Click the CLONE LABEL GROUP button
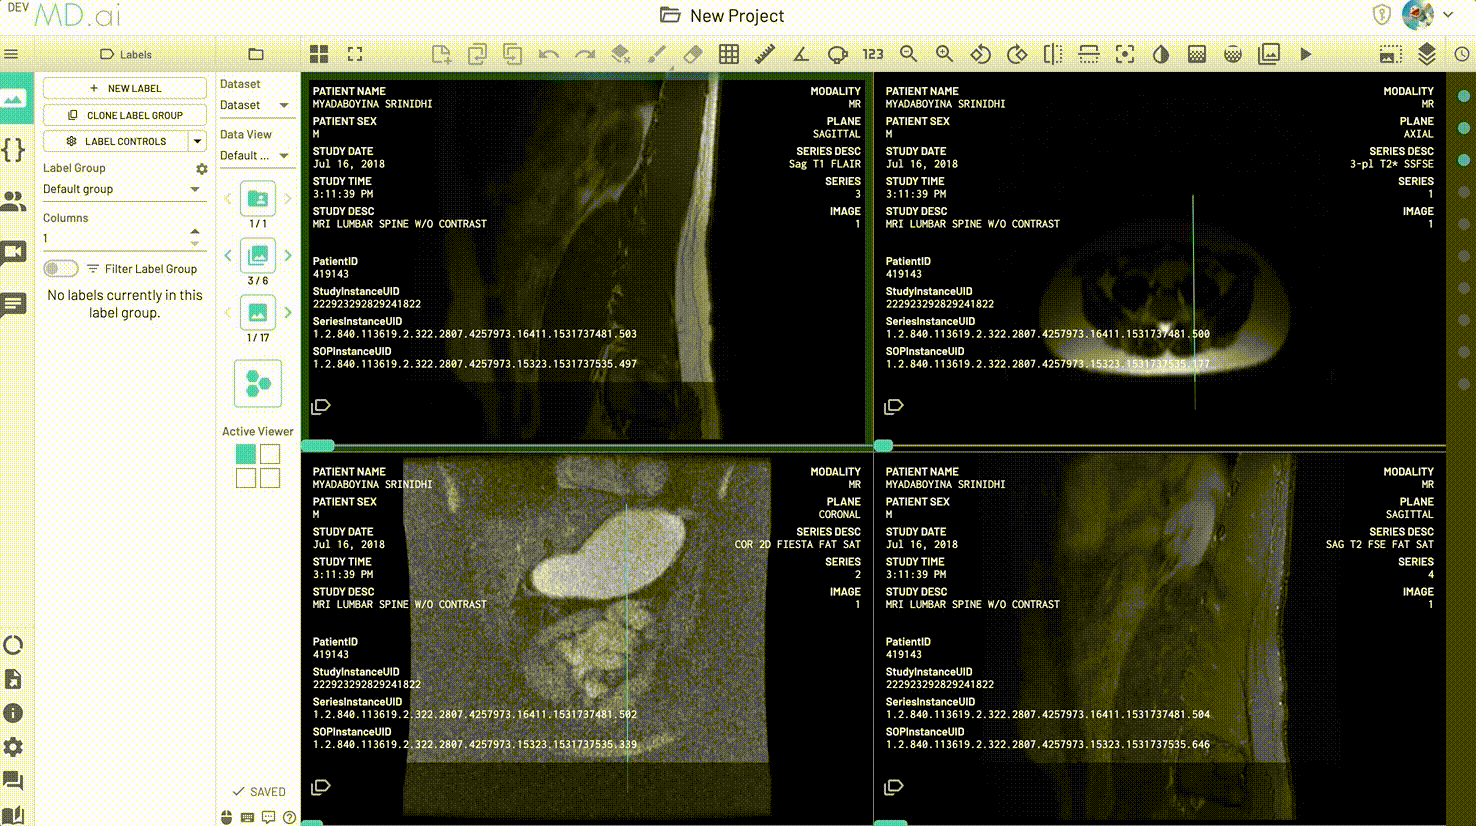Viewport: 1476px width, 826px height. 125,115
